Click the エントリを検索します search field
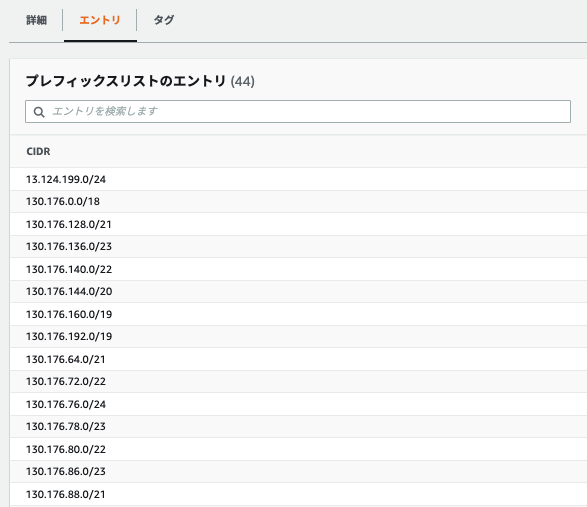 click(298, 111)
